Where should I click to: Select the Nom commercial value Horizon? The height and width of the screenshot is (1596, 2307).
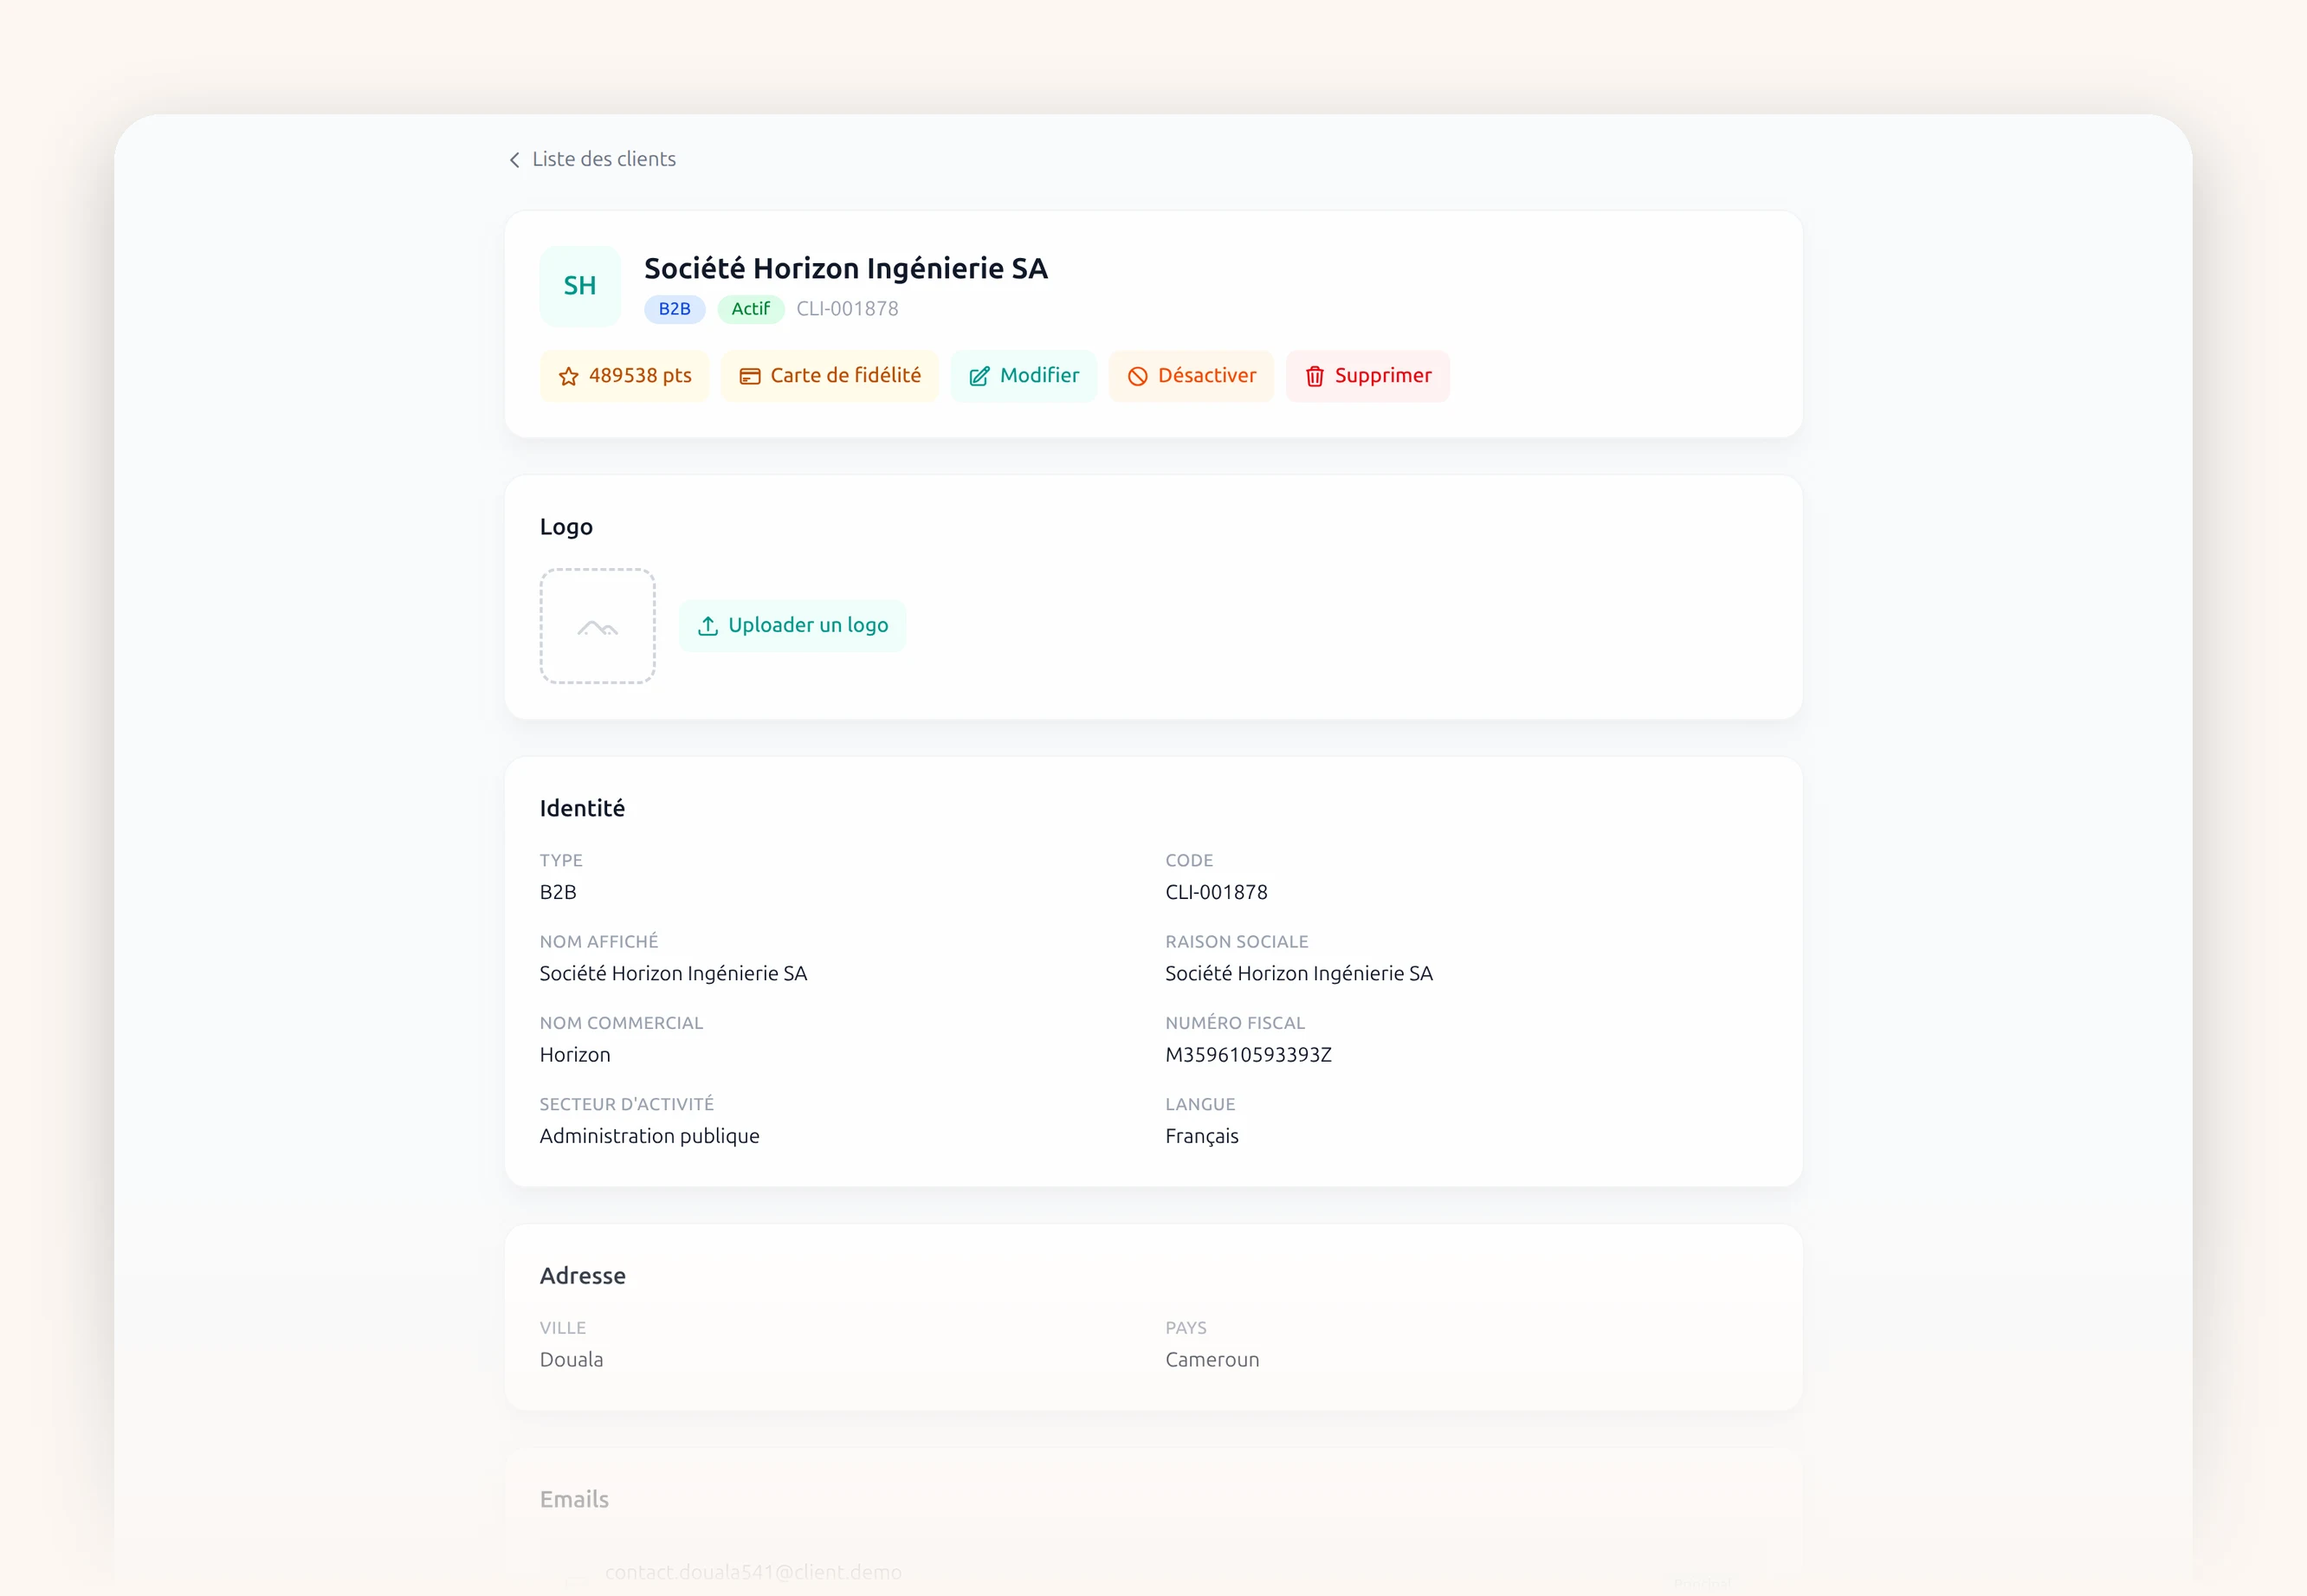coord(575,1055)
